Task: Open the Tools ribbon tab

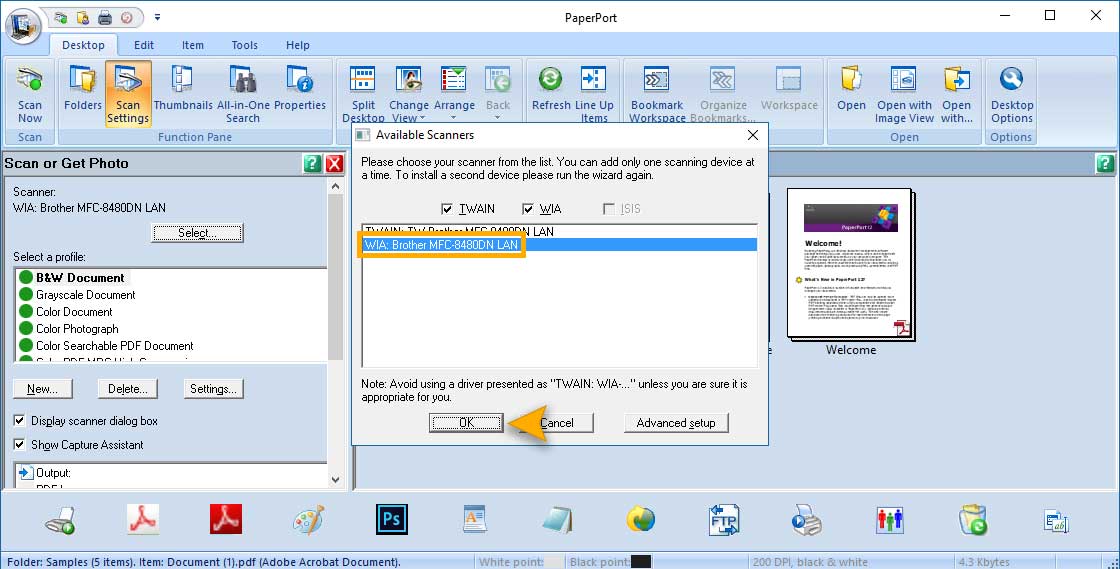Action: click(x=244, y=45)
